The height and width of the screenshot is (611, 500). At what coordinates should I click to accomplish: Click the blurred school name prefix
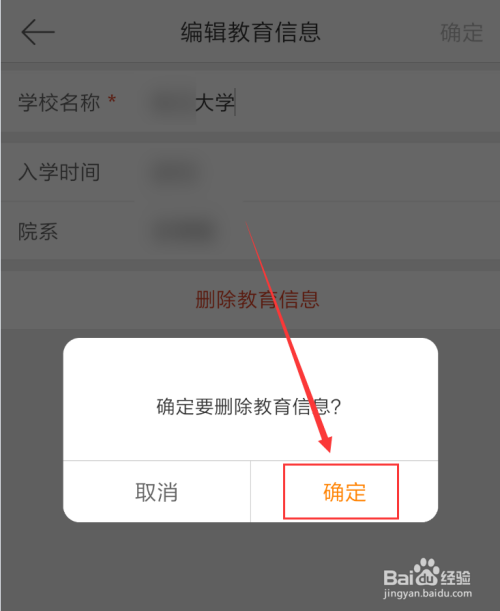click(x=173, y=102)
